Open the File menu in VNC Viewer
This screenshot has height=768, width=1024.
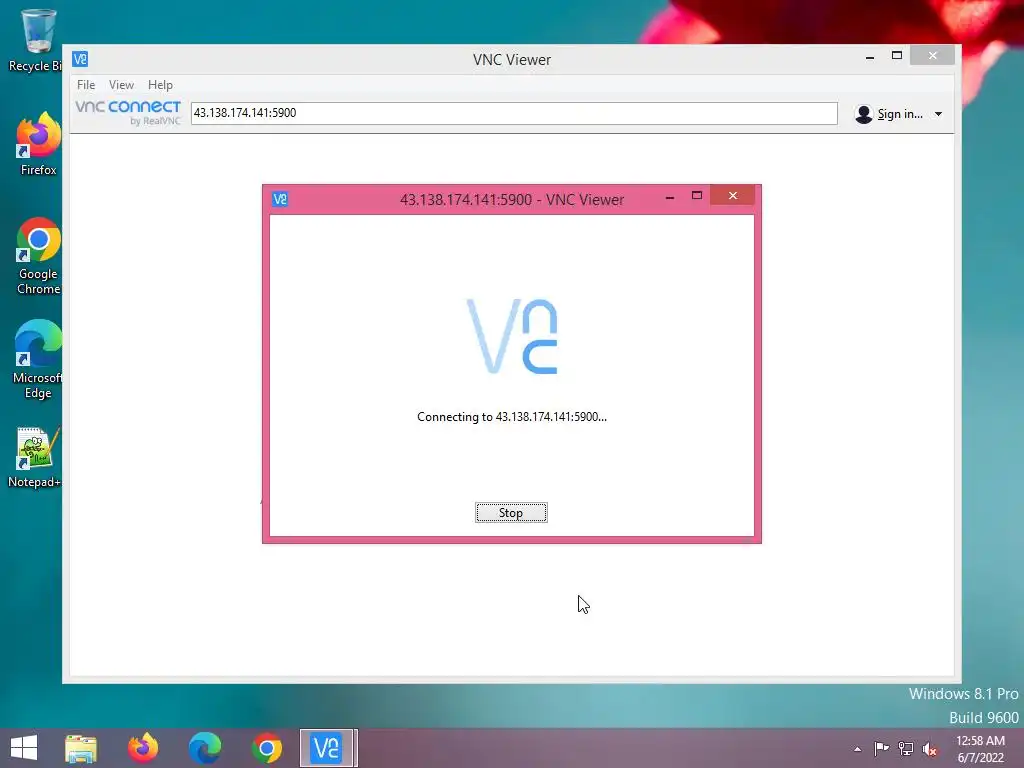point(86,85)
